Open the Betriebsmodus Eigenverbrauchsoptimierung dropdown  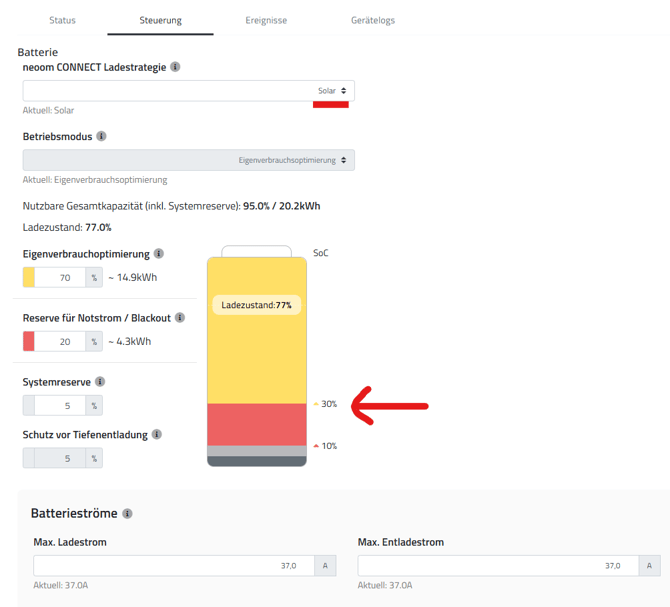188,160
